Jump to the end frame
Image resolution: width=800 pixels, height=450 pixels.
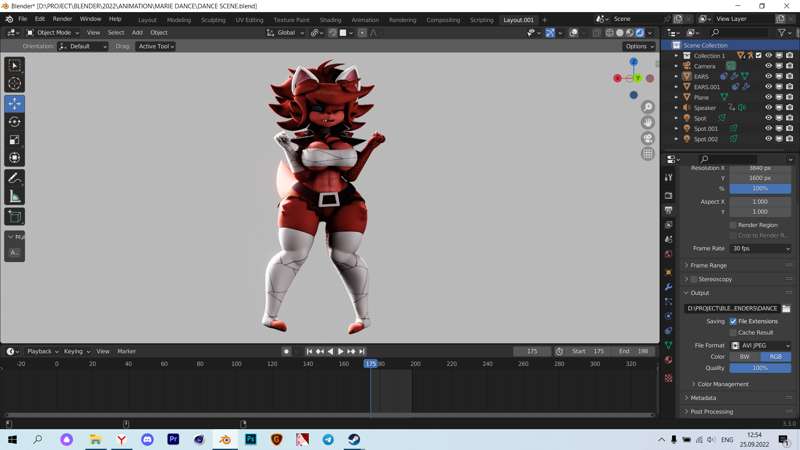[x=362, y=351]
